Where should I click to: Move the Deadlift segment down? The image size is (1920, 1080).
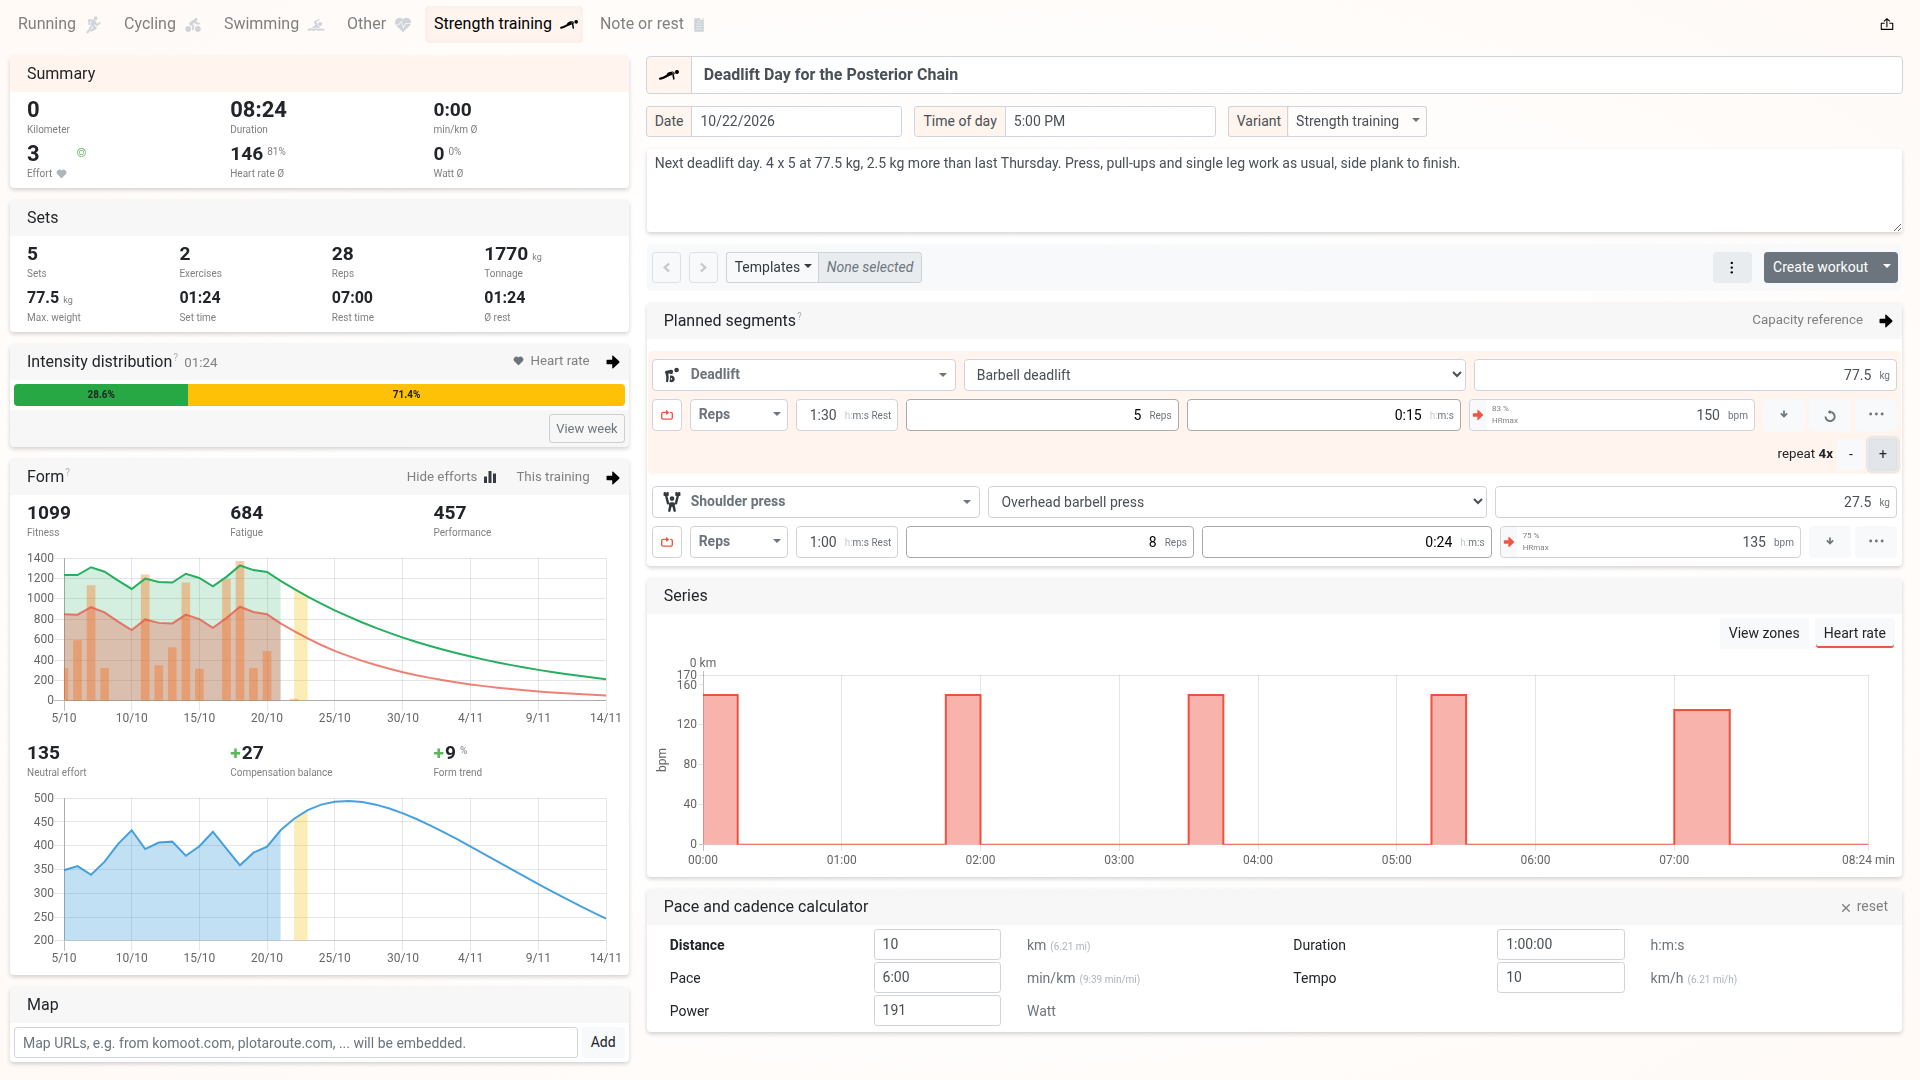pos(1784,415)
